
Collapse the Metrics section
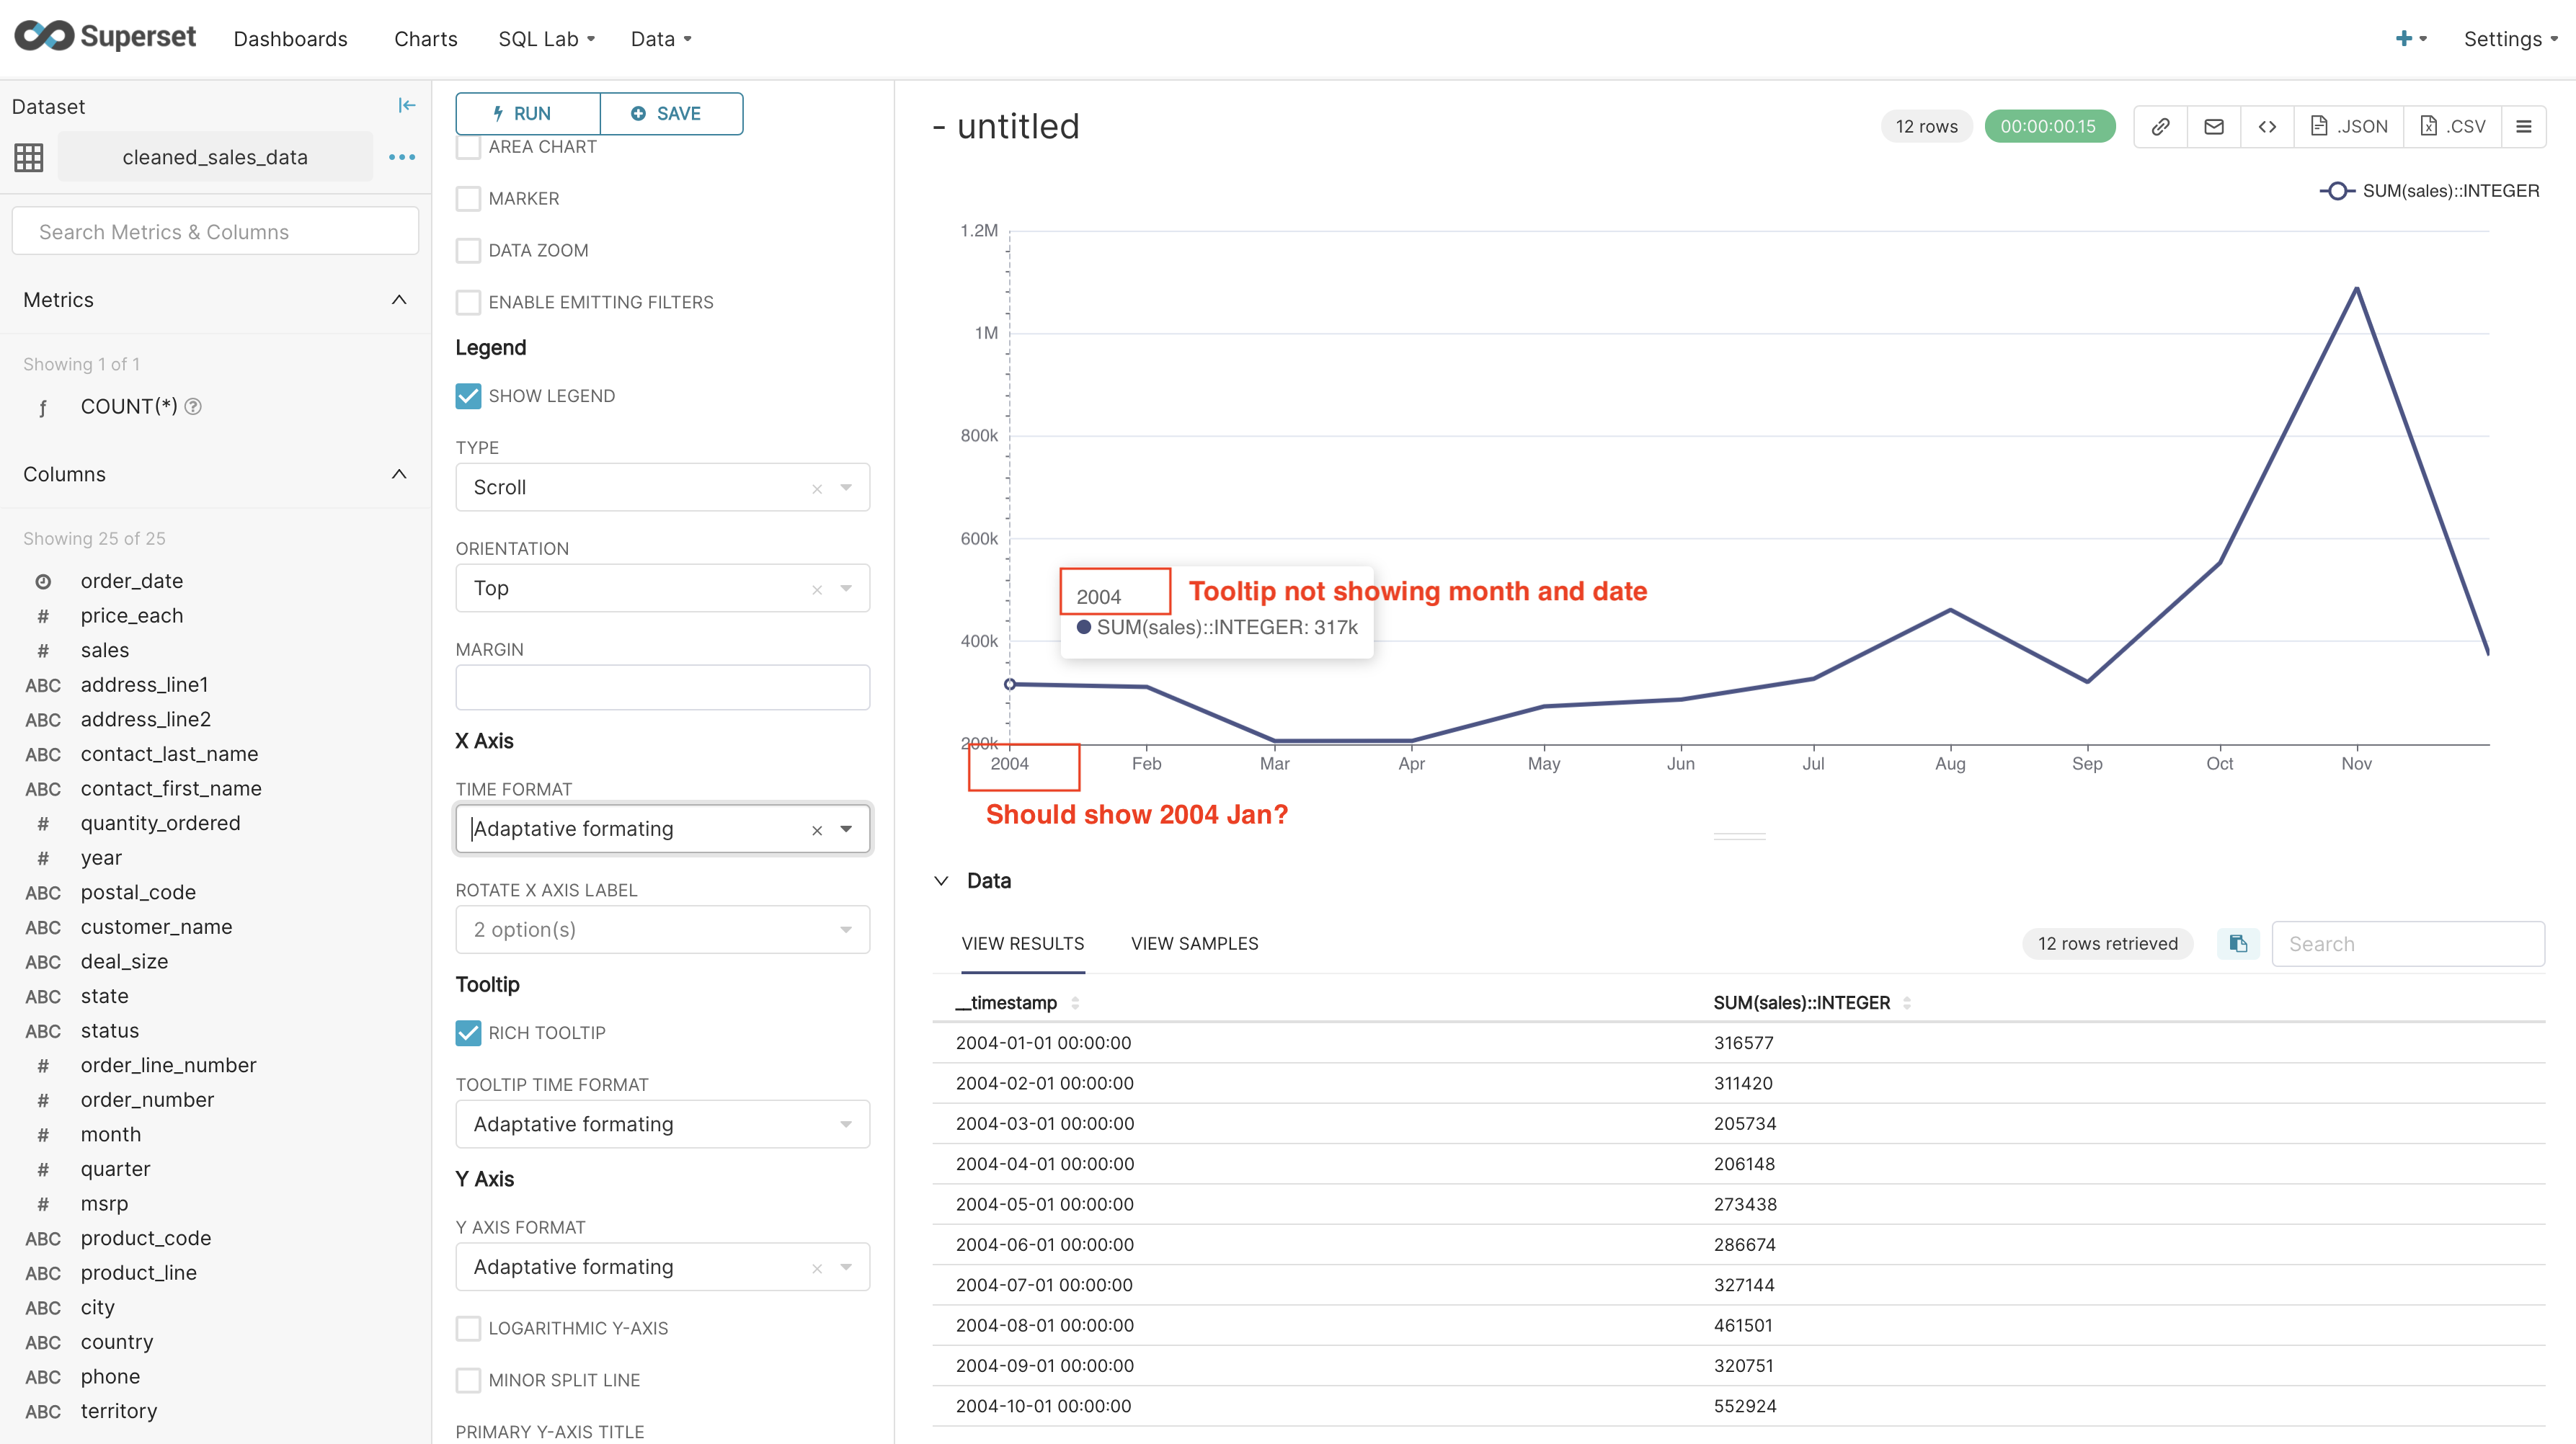(x=399, y=299)
